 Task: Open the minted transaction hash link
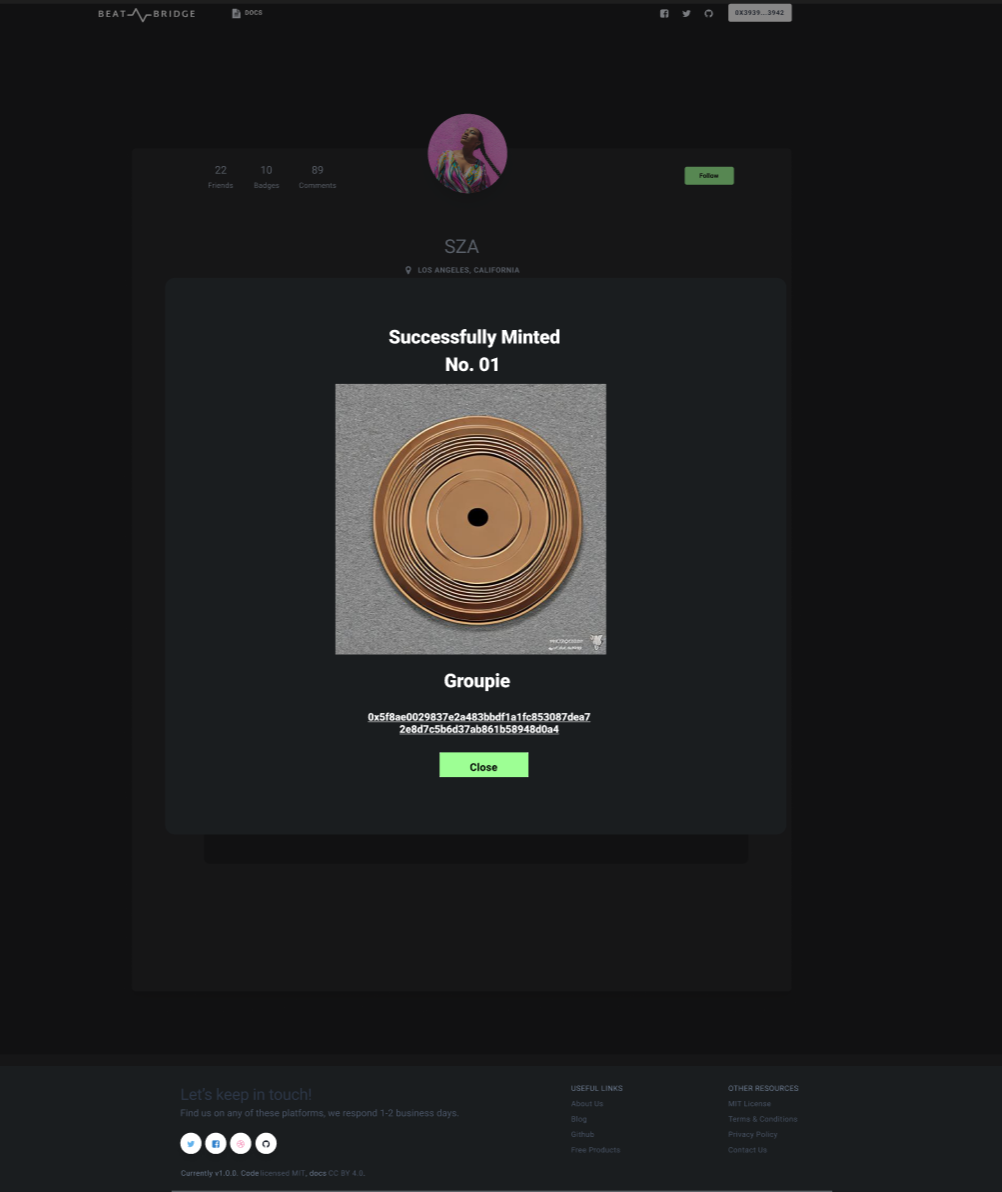[x=479, y=723]
